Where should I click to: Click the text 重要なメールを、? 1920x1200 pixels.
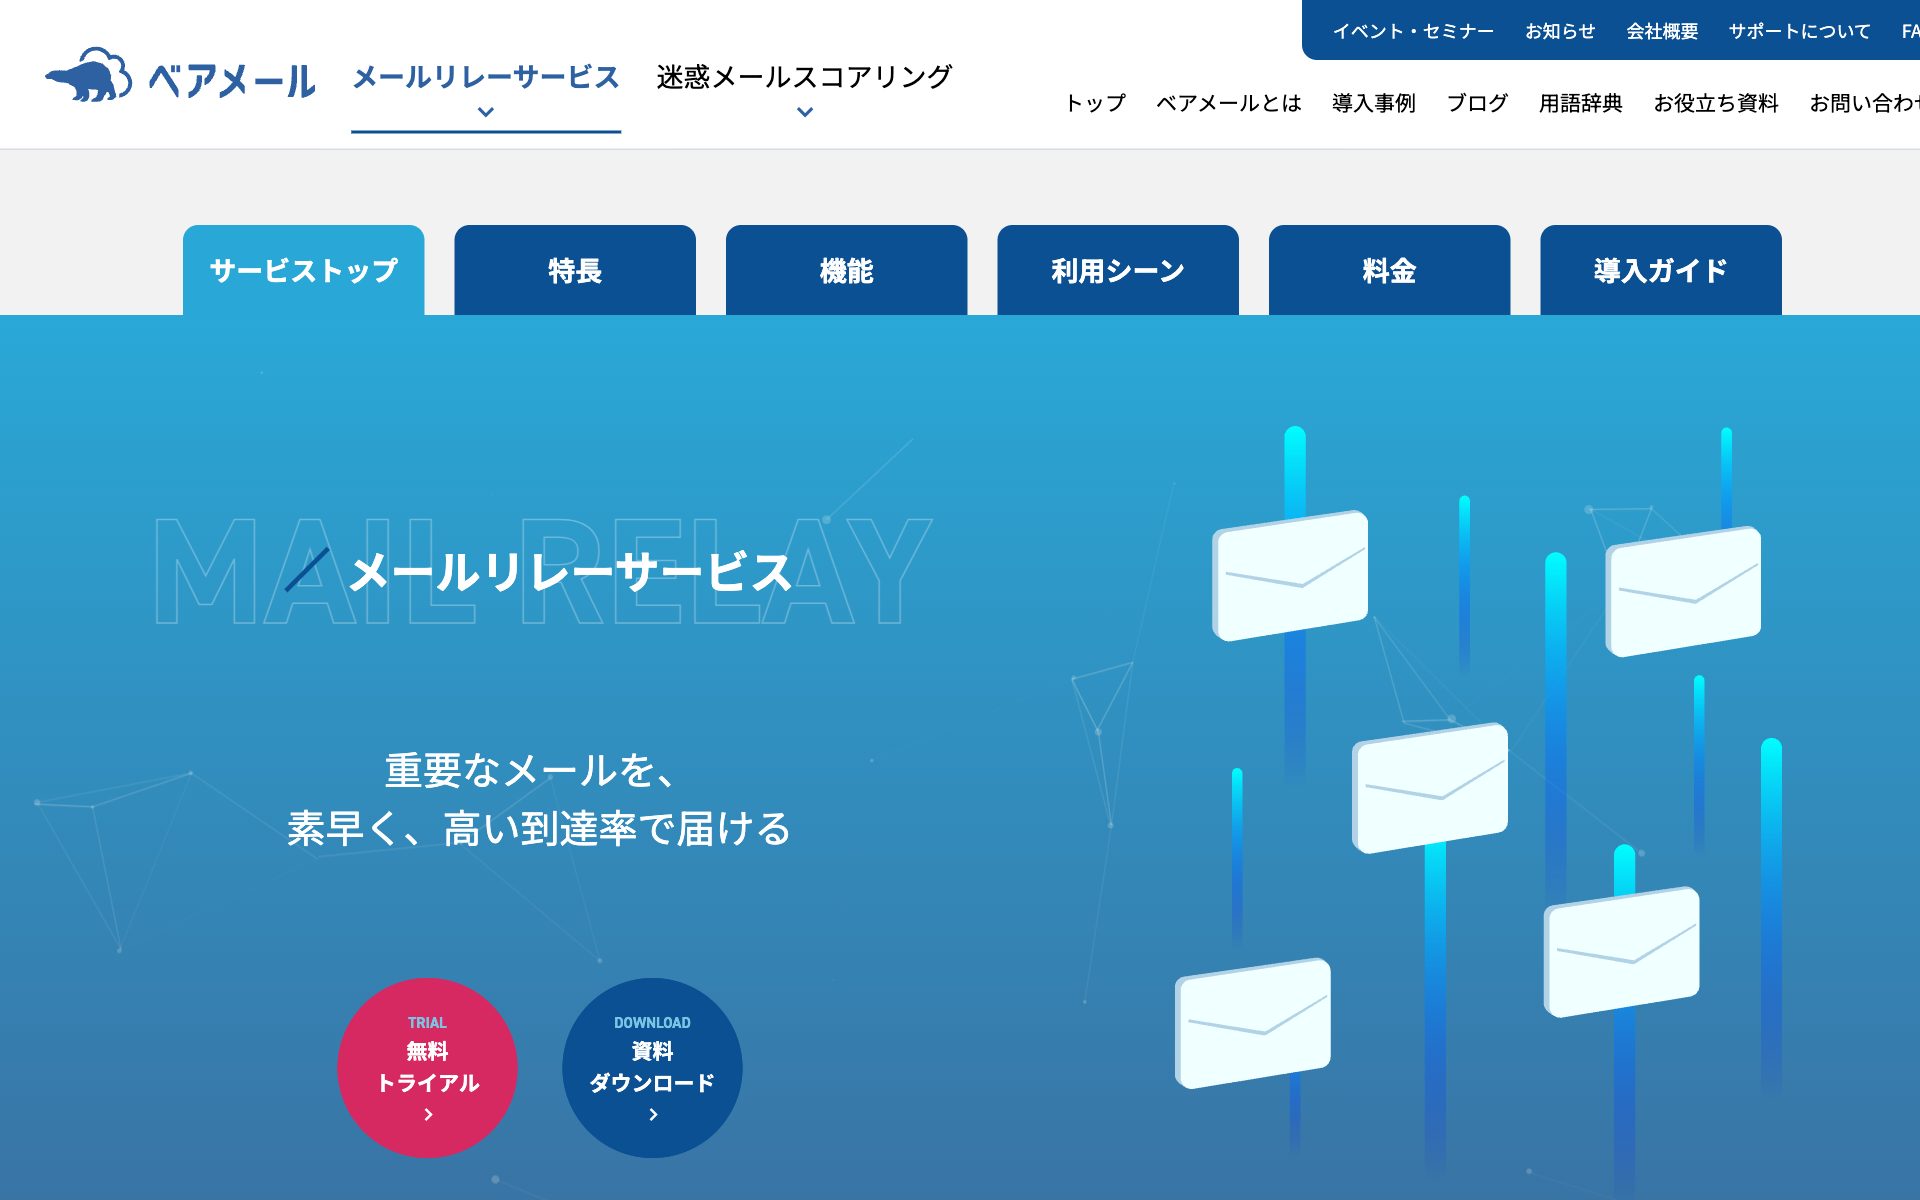point(532,771)
